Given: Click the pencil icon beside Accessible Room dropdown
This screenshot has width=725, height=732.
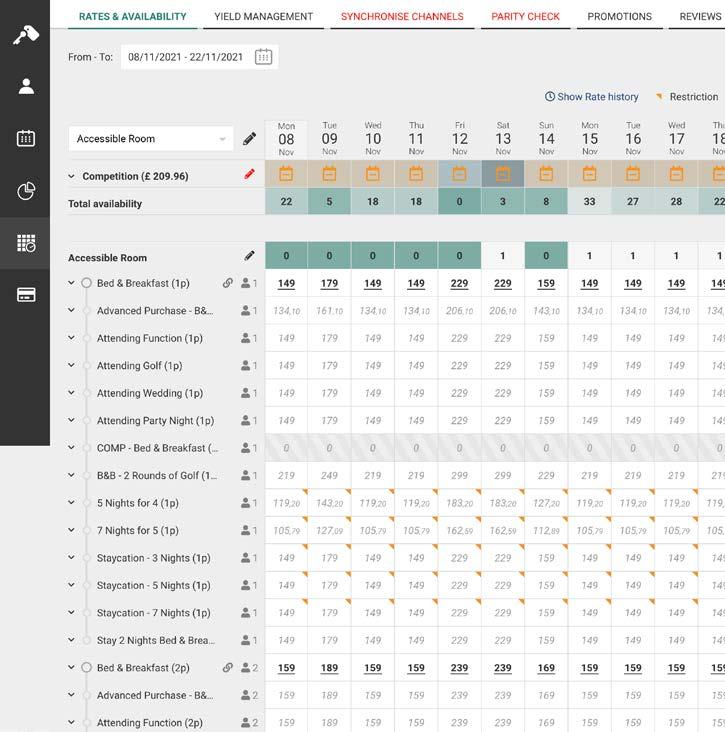Looking at the screenshot, I should tap(249, 139).
